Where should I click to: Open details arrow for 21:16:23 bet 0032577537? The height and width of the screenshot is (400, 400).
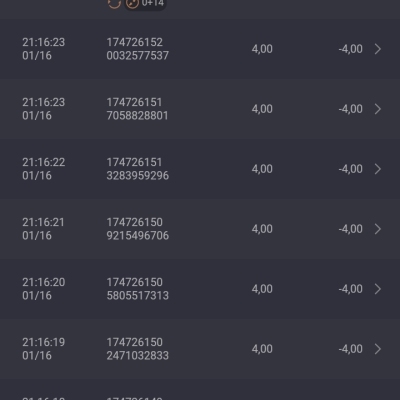tap(378, 49)
